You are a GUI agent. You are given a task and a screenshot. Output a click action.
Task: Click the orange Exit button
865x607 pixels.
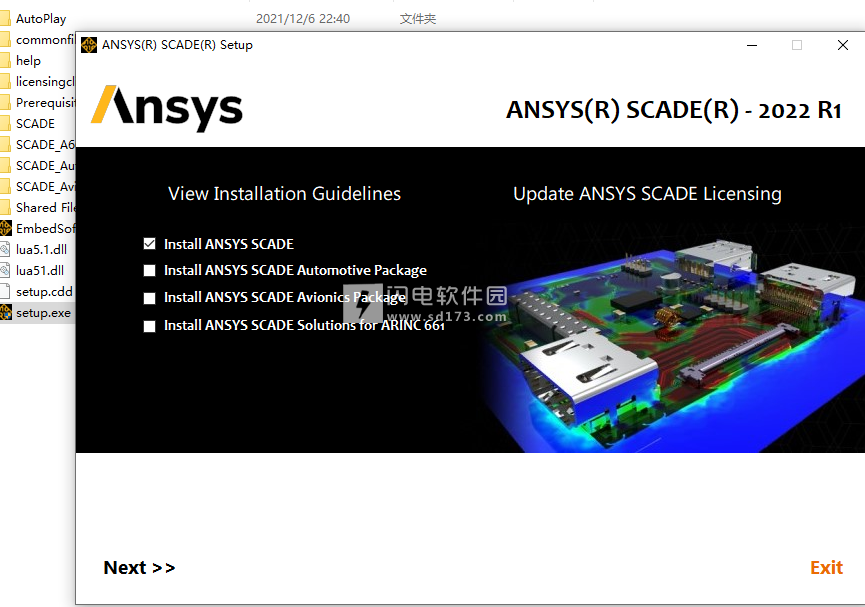pyautogui.click(x=826, y=567)
